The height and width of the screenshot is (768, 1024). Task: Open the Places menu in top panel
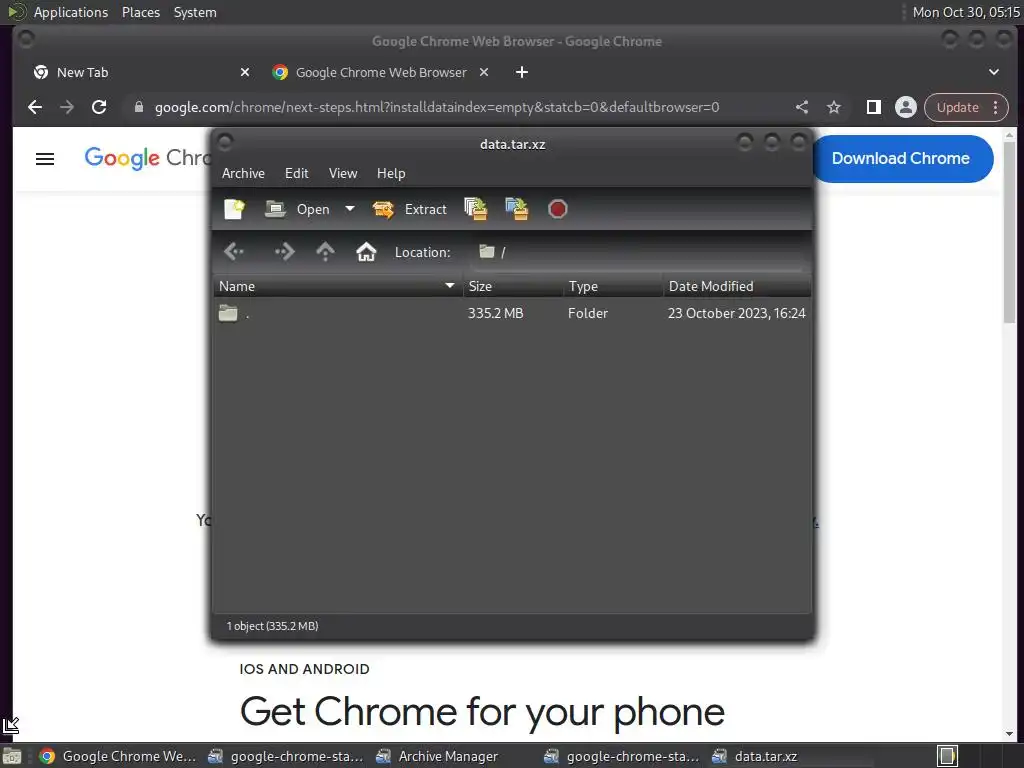coord(140,12)
